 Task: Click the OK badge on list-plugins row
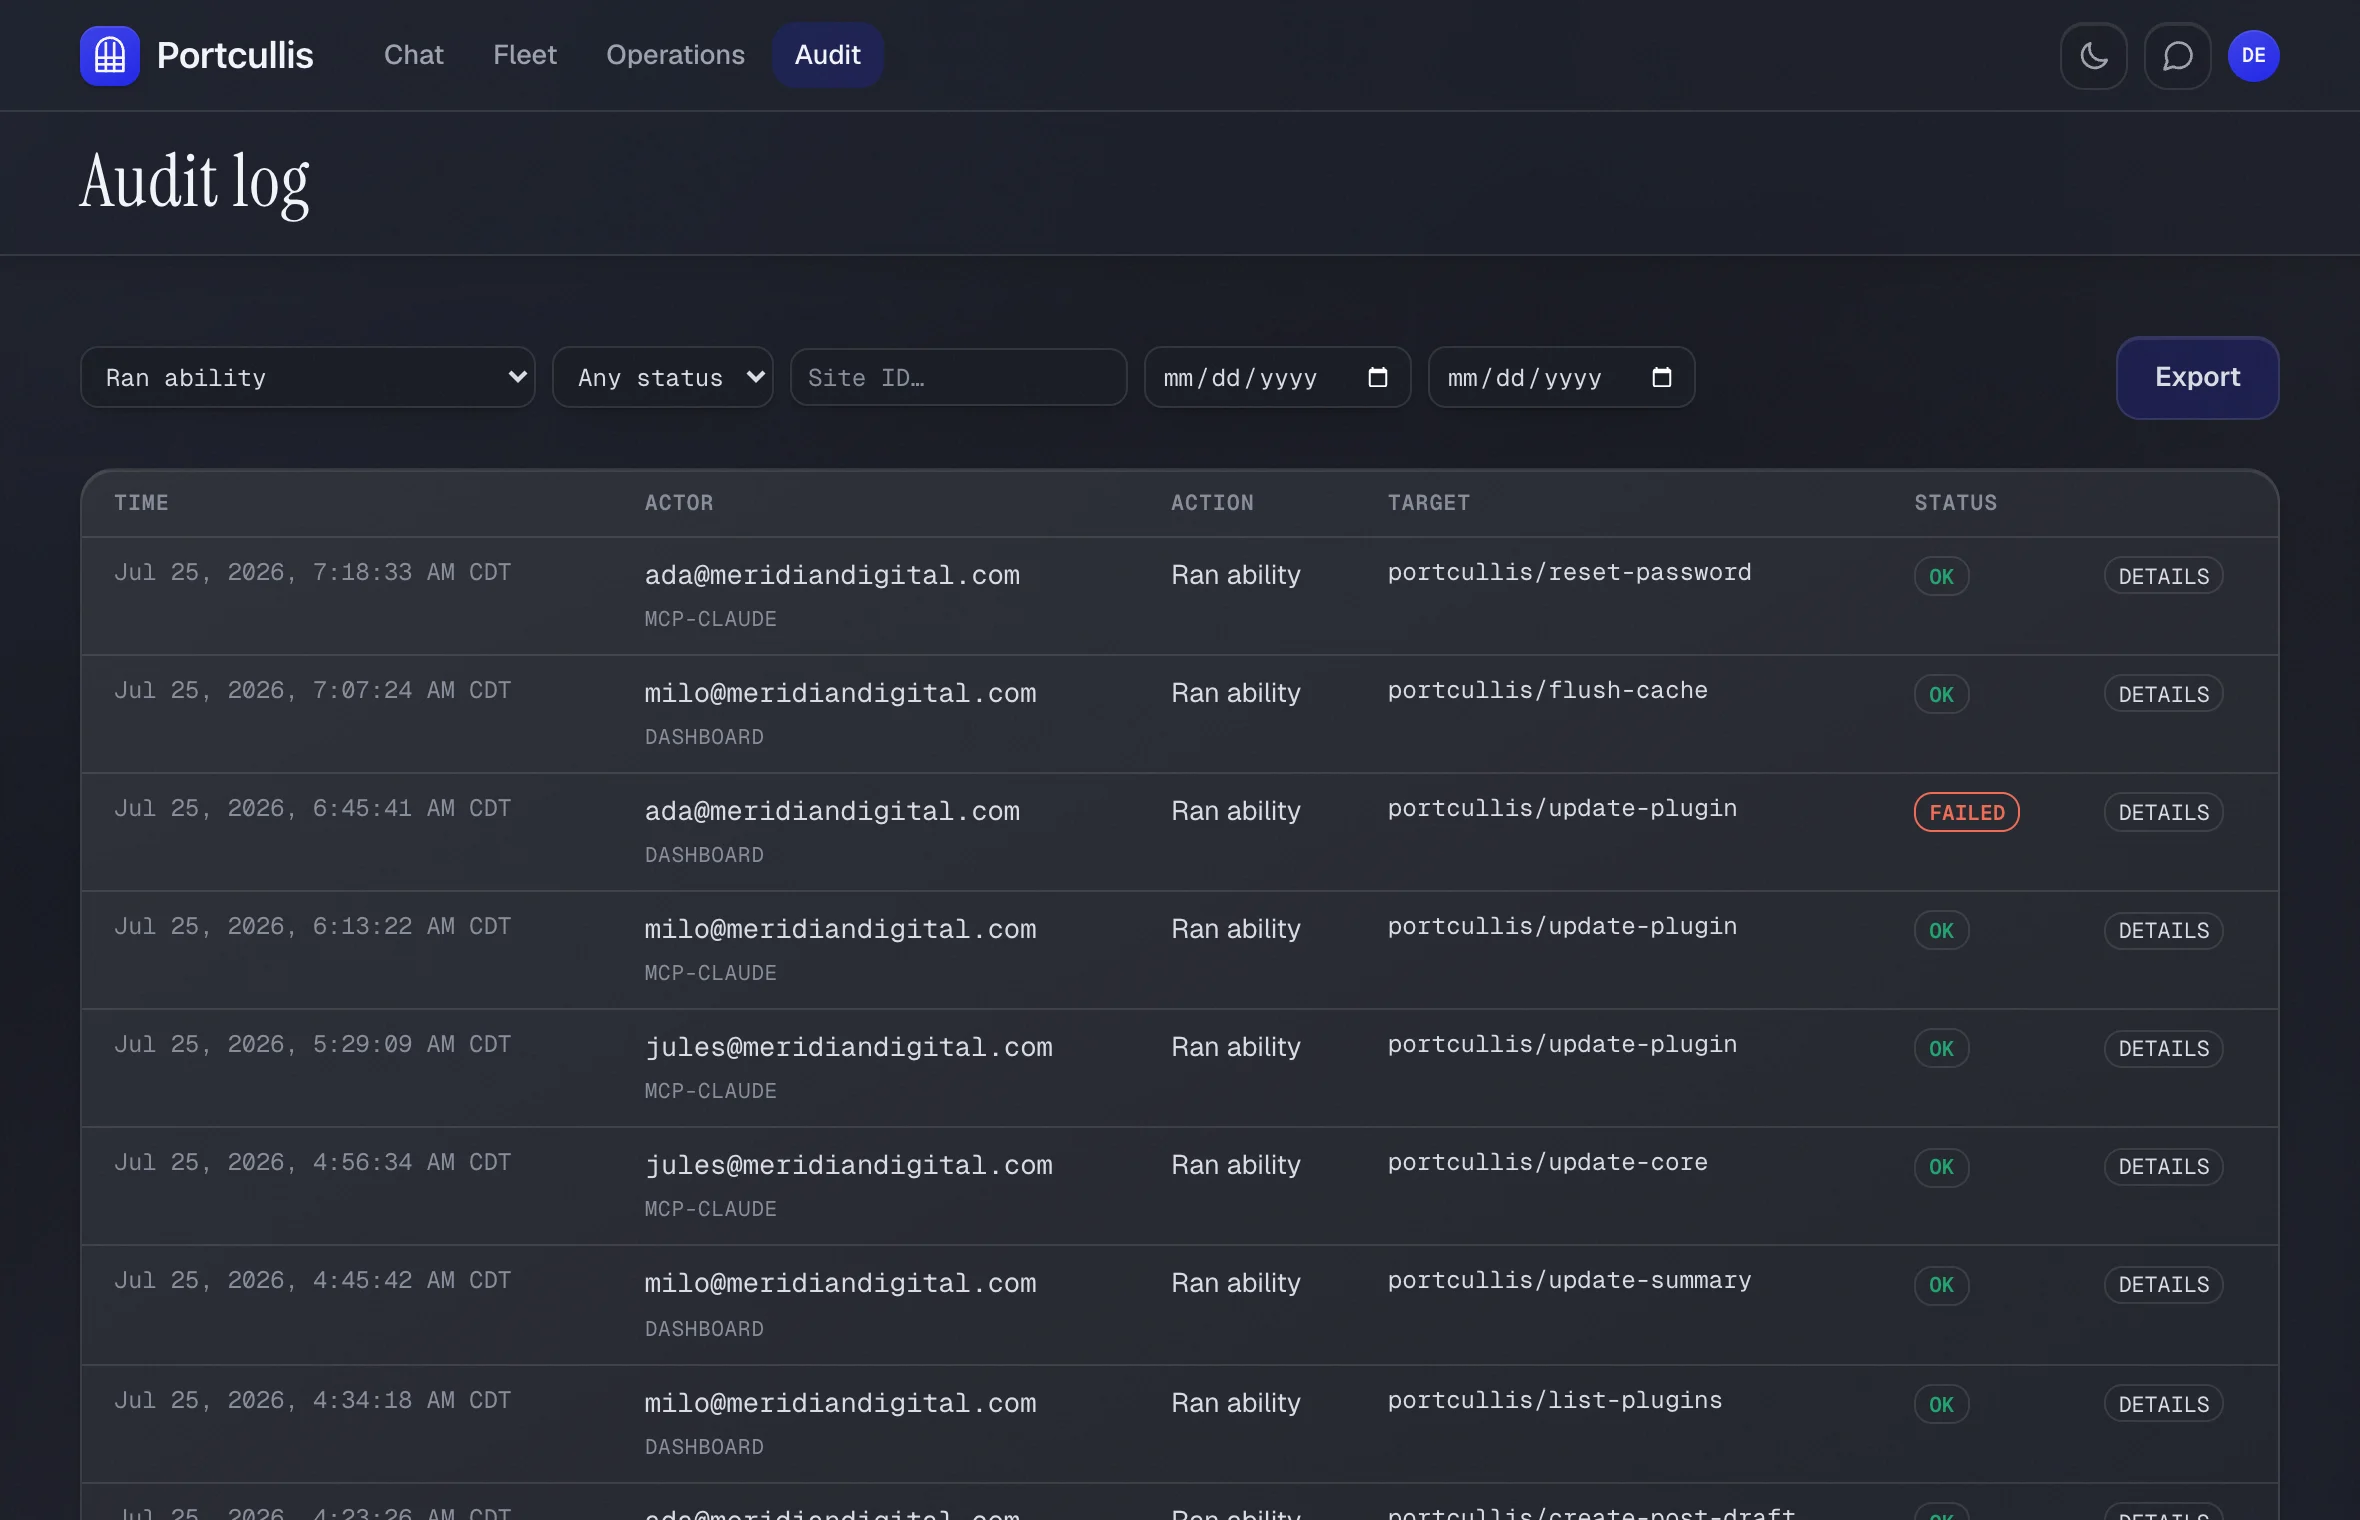click(1941, 1404)
